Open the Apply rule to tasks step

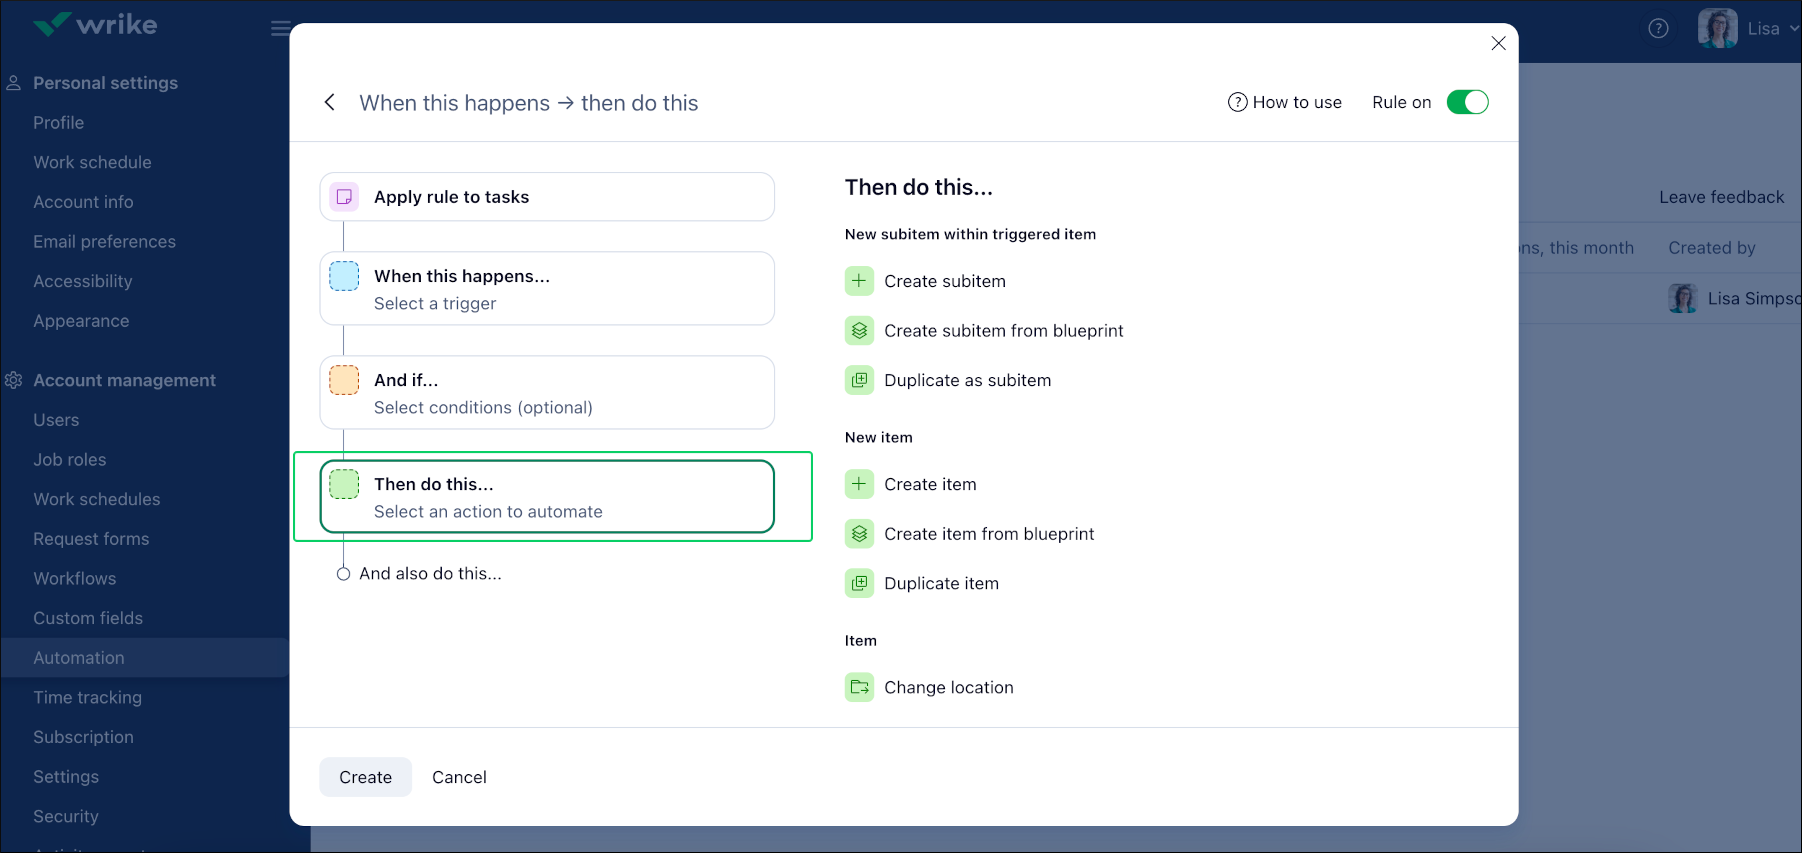[547, 197]
